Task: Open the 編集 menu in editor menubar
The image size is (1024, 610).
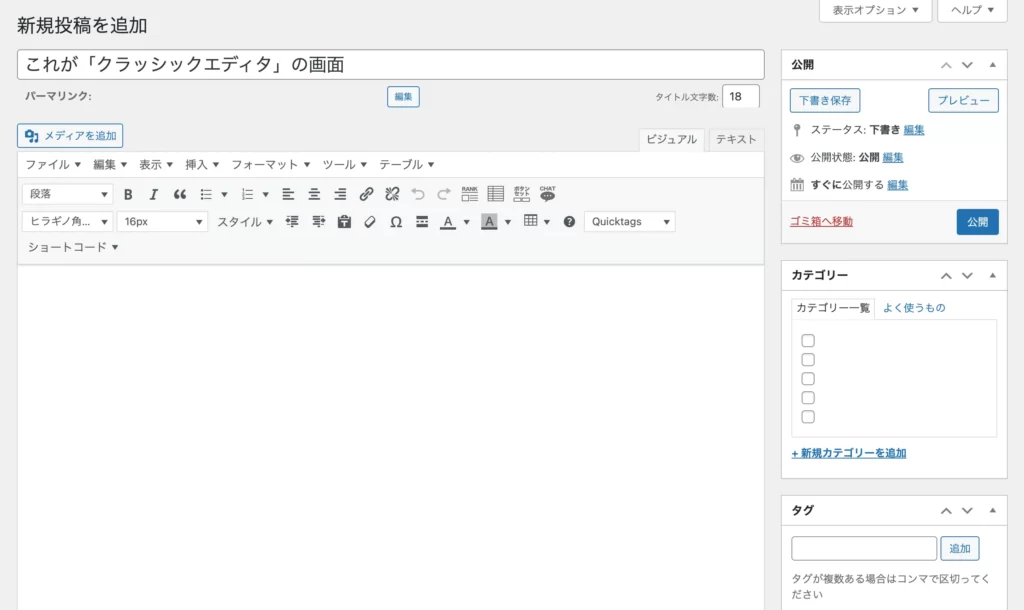Action: (110, 165)
